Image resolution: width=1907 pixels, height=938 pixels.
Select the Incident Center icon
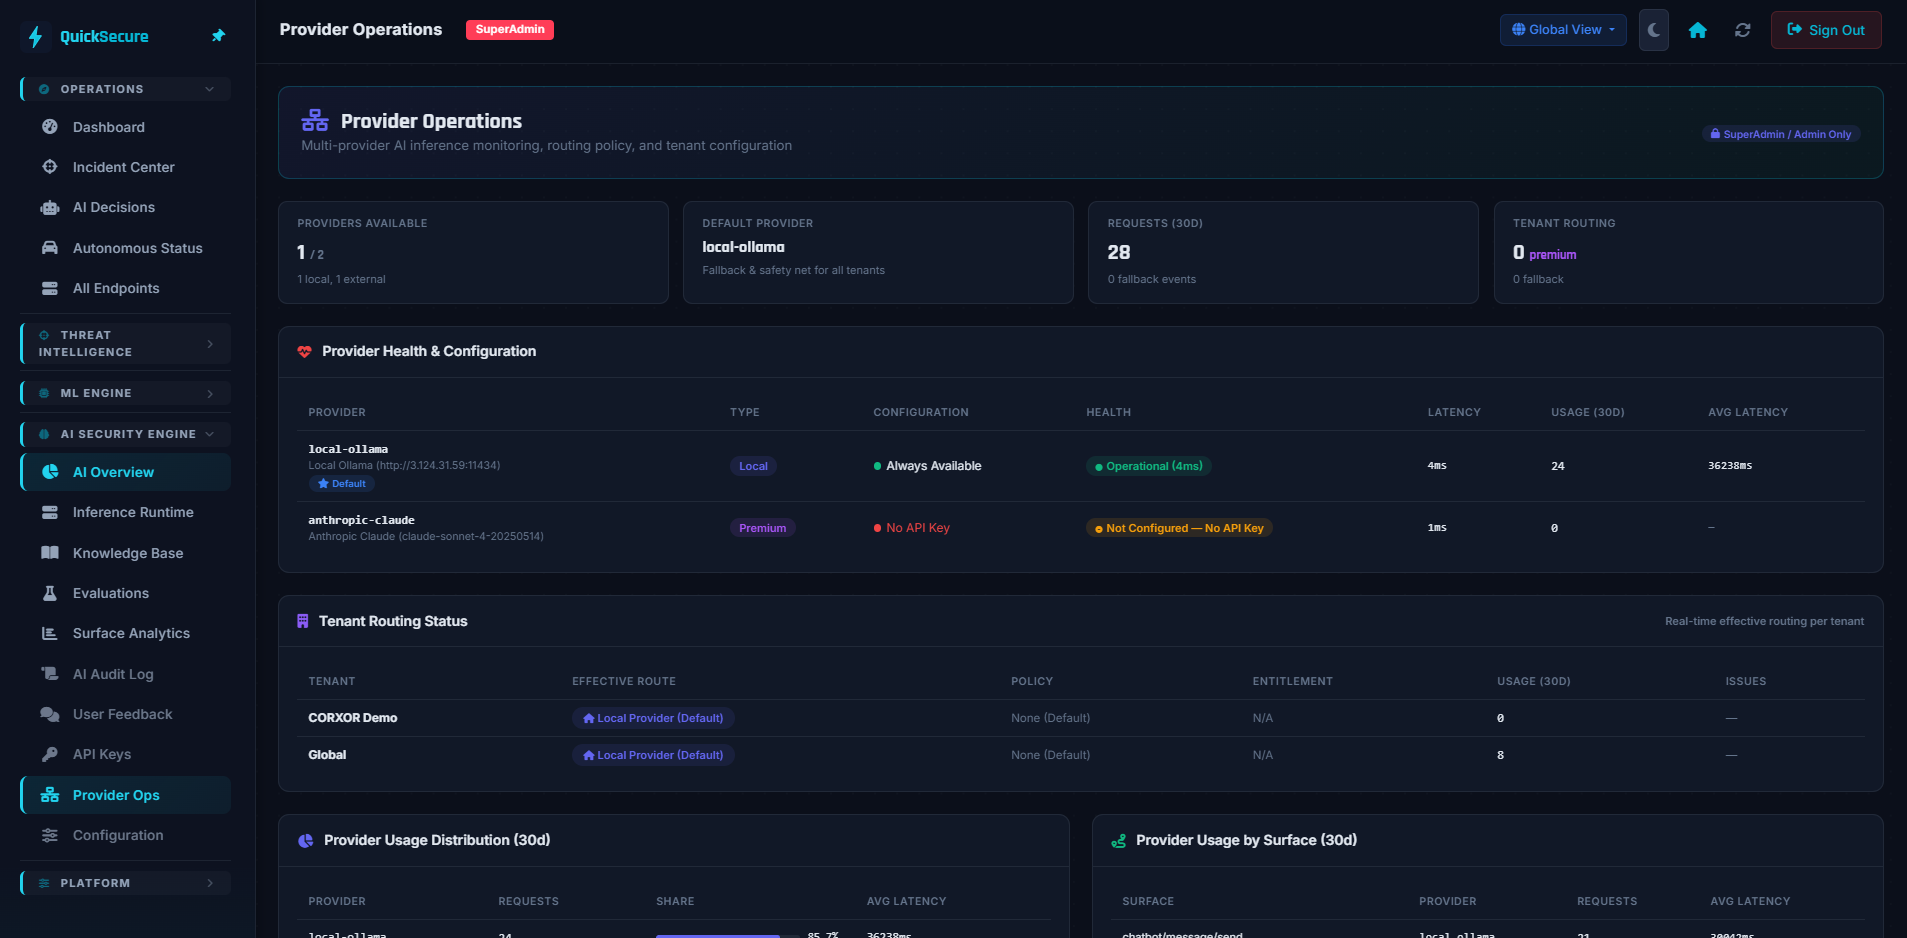coord(49,167)
